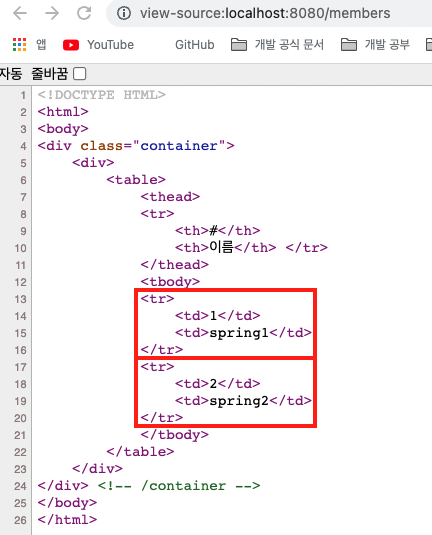Select the <body> opening tag on line 3

point(63,129)
